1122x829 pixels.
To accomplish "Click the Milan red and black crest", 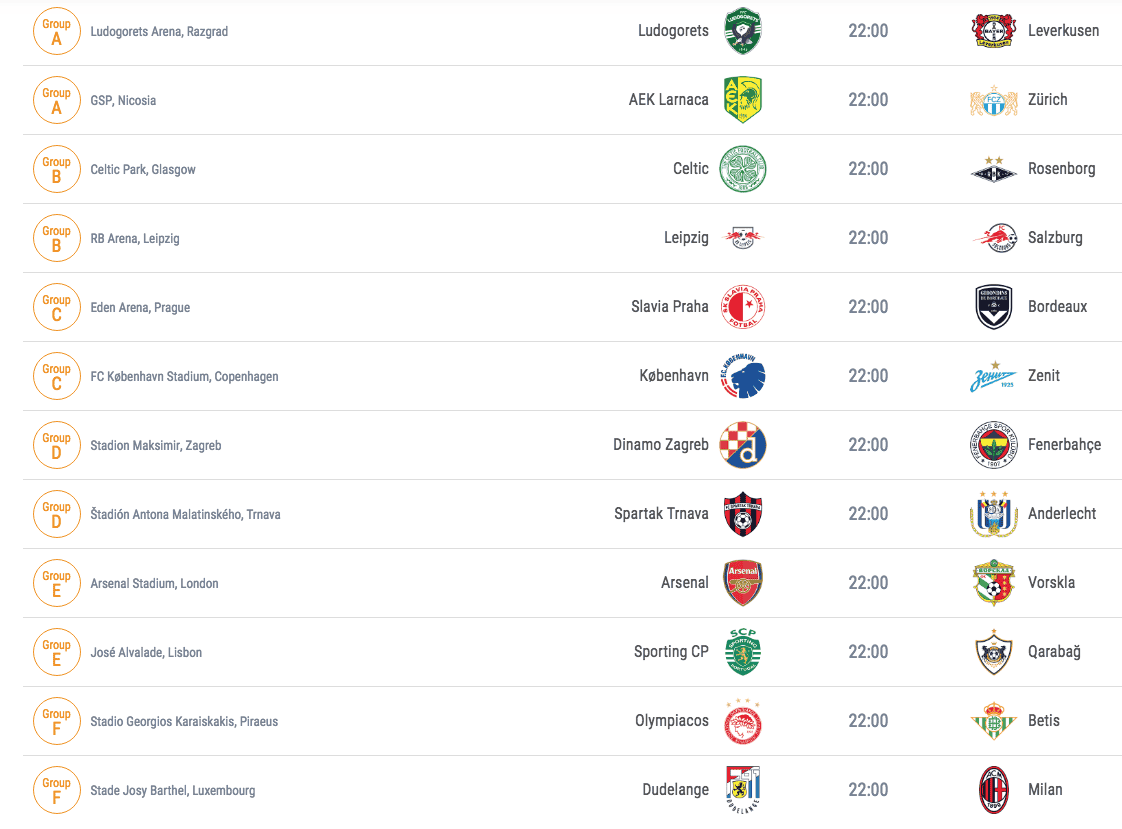I will (x=993, y=790).
